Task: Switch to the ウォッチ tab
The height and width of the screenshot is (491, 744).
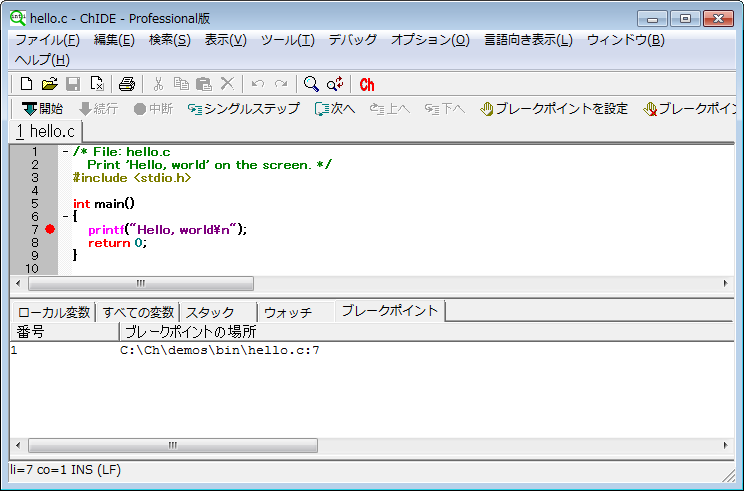Action: (x=297, y=312)
